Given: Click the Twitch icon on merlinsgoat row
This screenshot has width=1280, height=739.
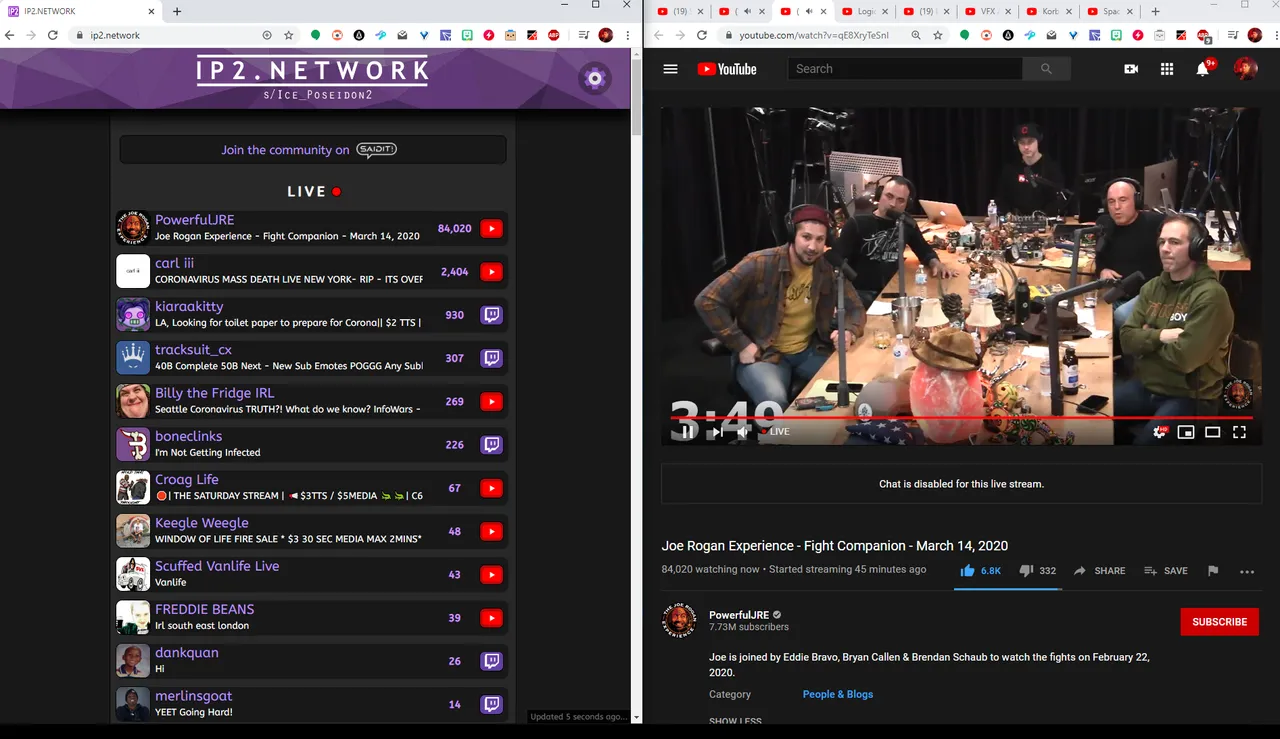Looking at the screenshot, I should tap(491, 704).
